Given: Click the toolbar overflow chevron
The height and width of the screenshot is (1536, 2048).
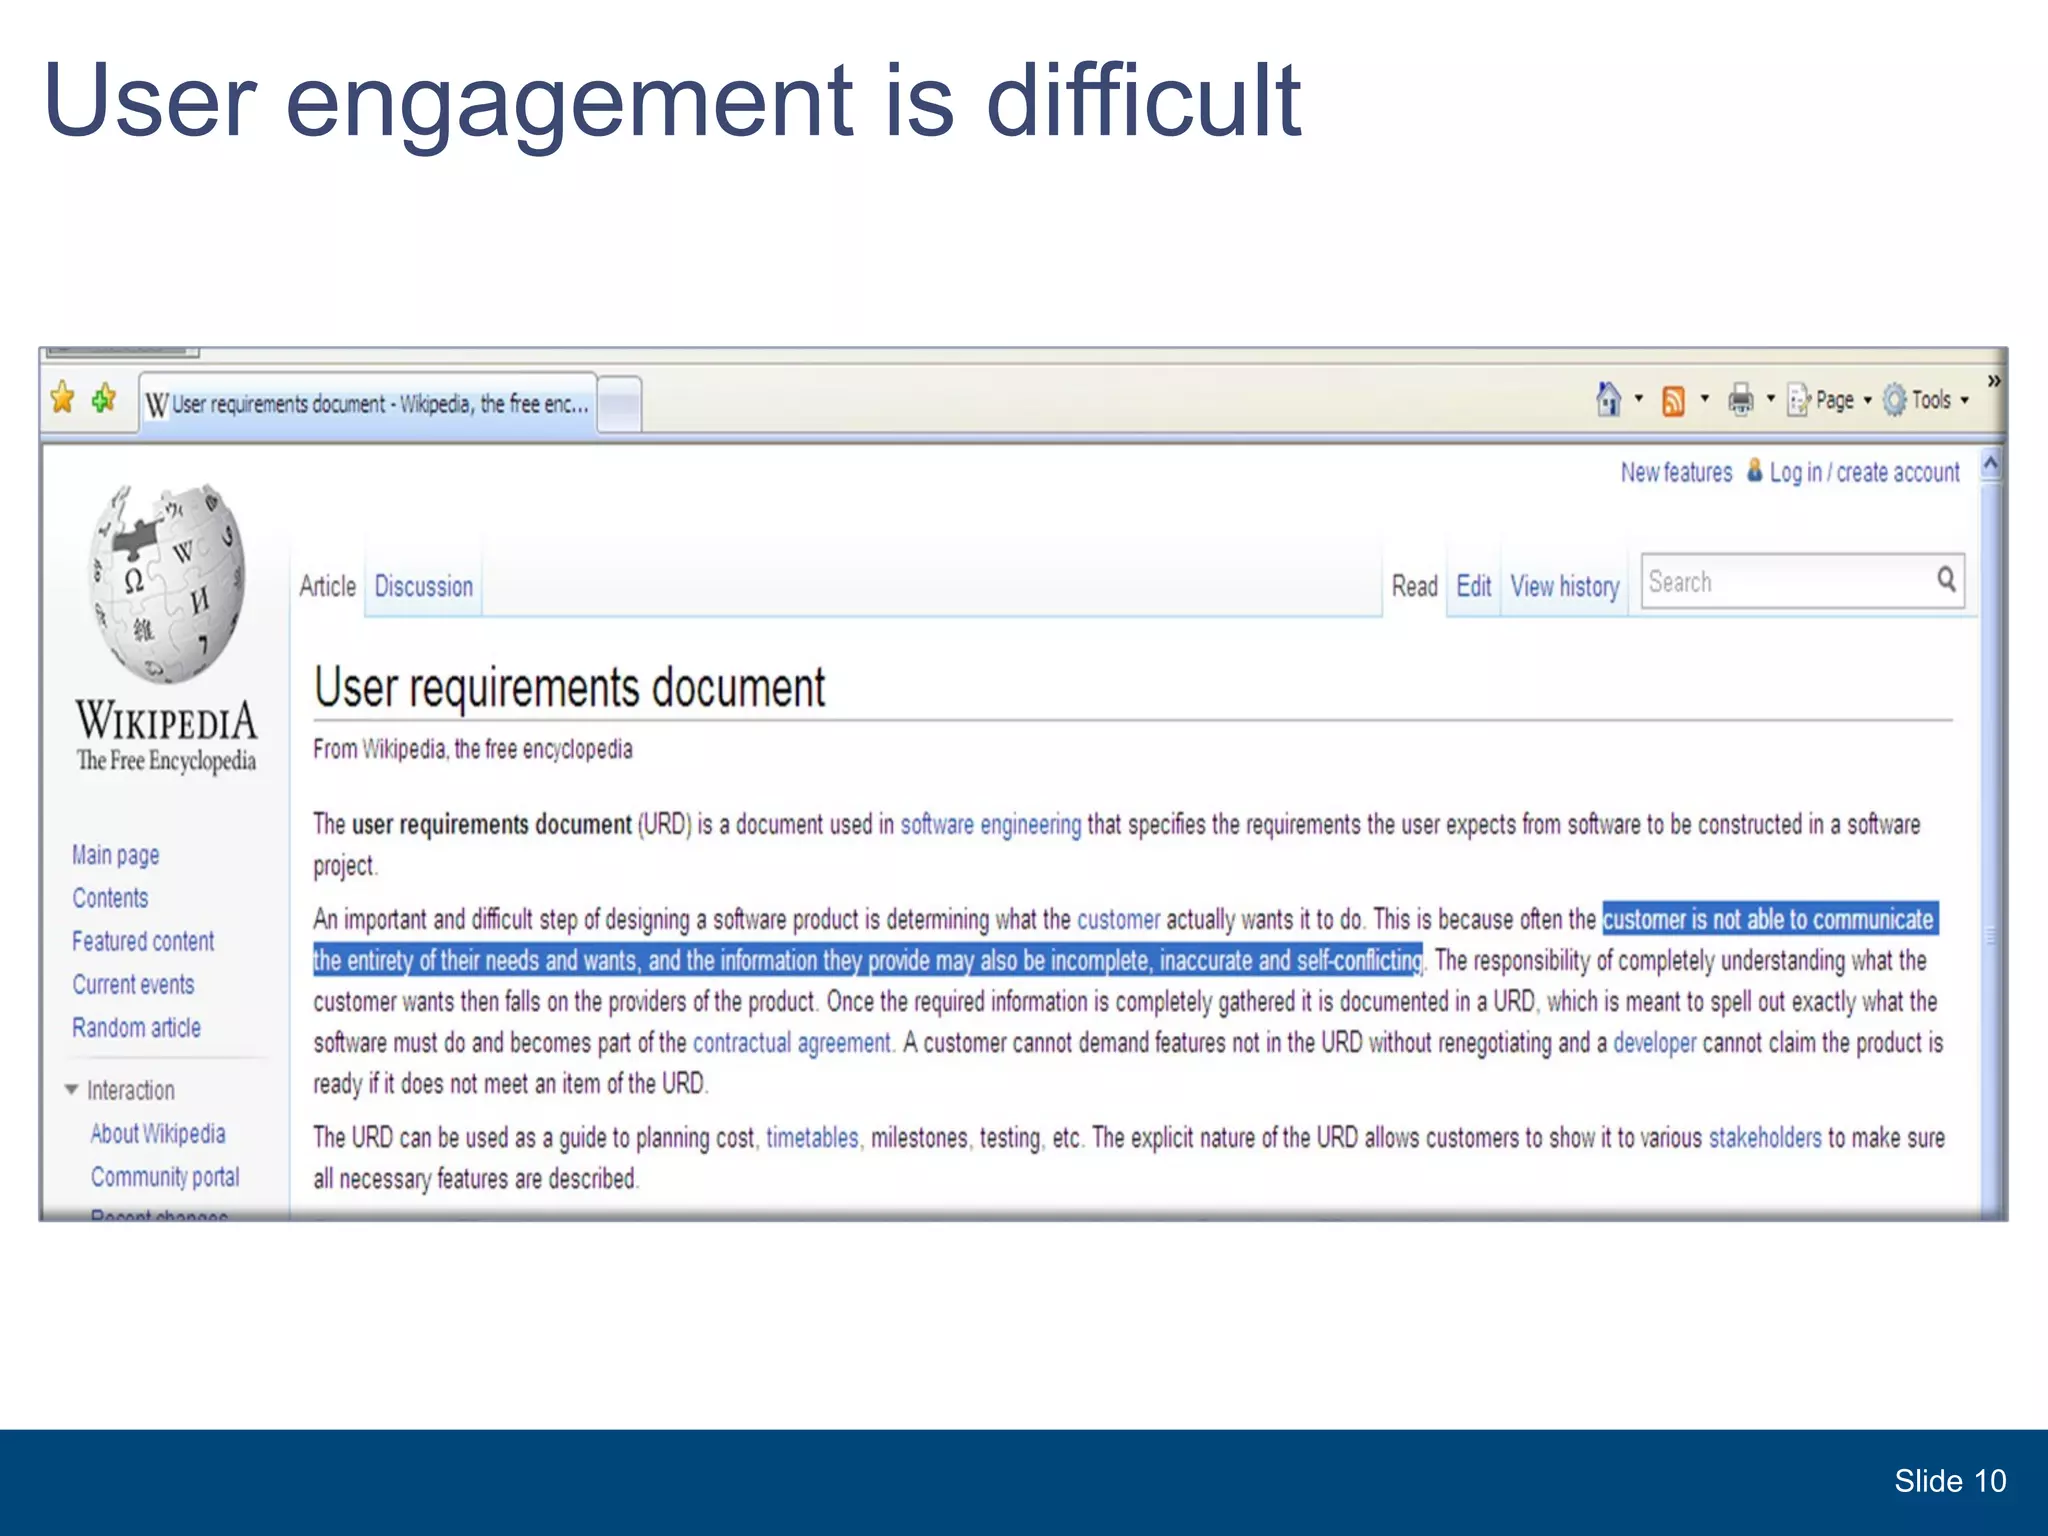Looking at the screenshot, I should coord(1994,381).
